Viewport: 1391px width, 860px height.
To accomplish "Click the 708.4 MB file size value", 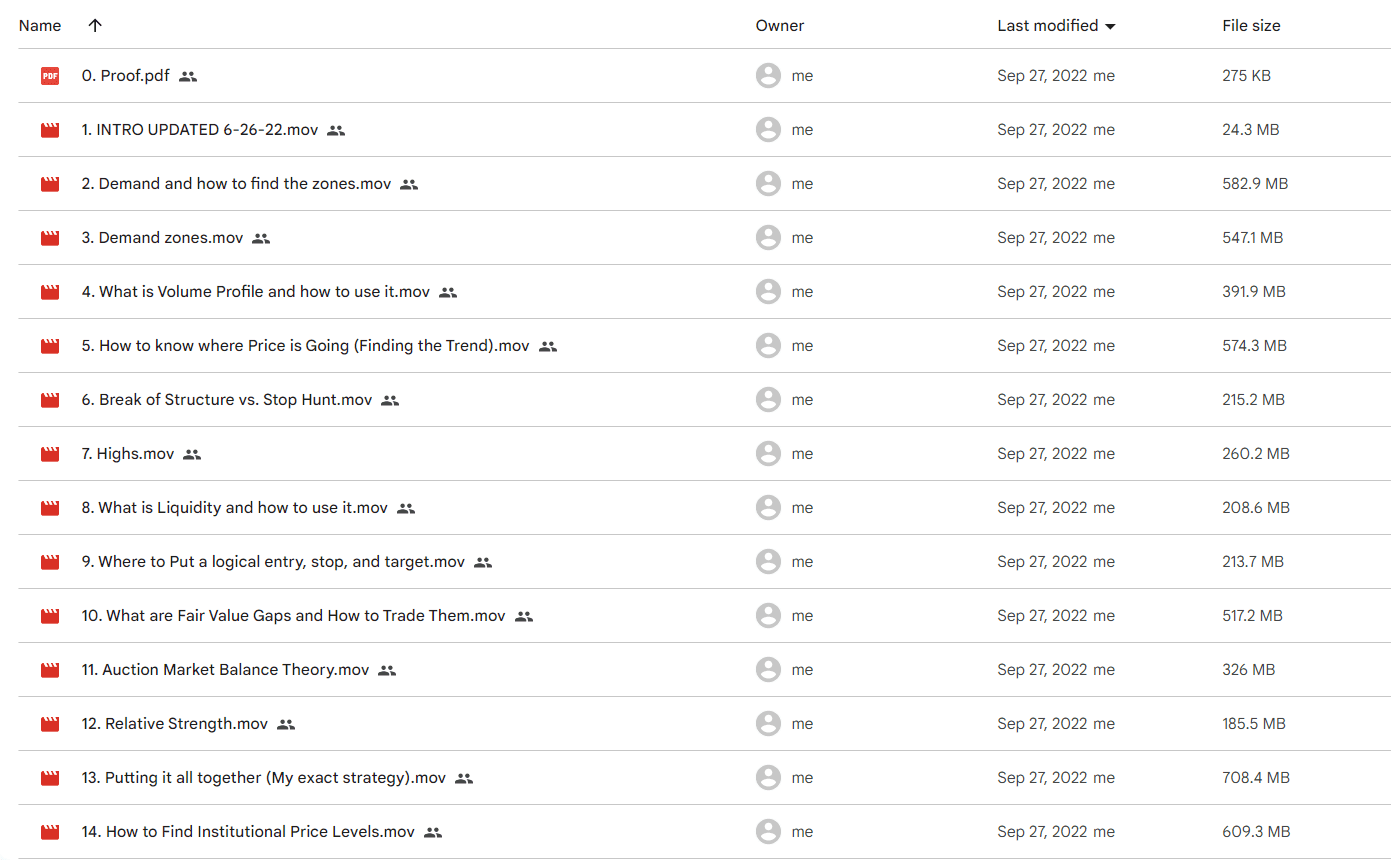I will pos(1256,778).
